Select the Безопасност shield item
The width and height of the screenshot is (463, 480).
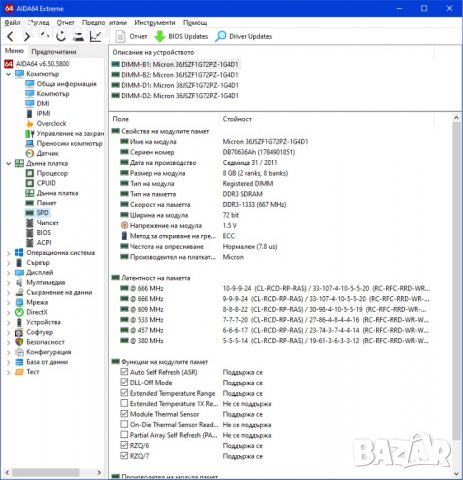pos(40,342)
